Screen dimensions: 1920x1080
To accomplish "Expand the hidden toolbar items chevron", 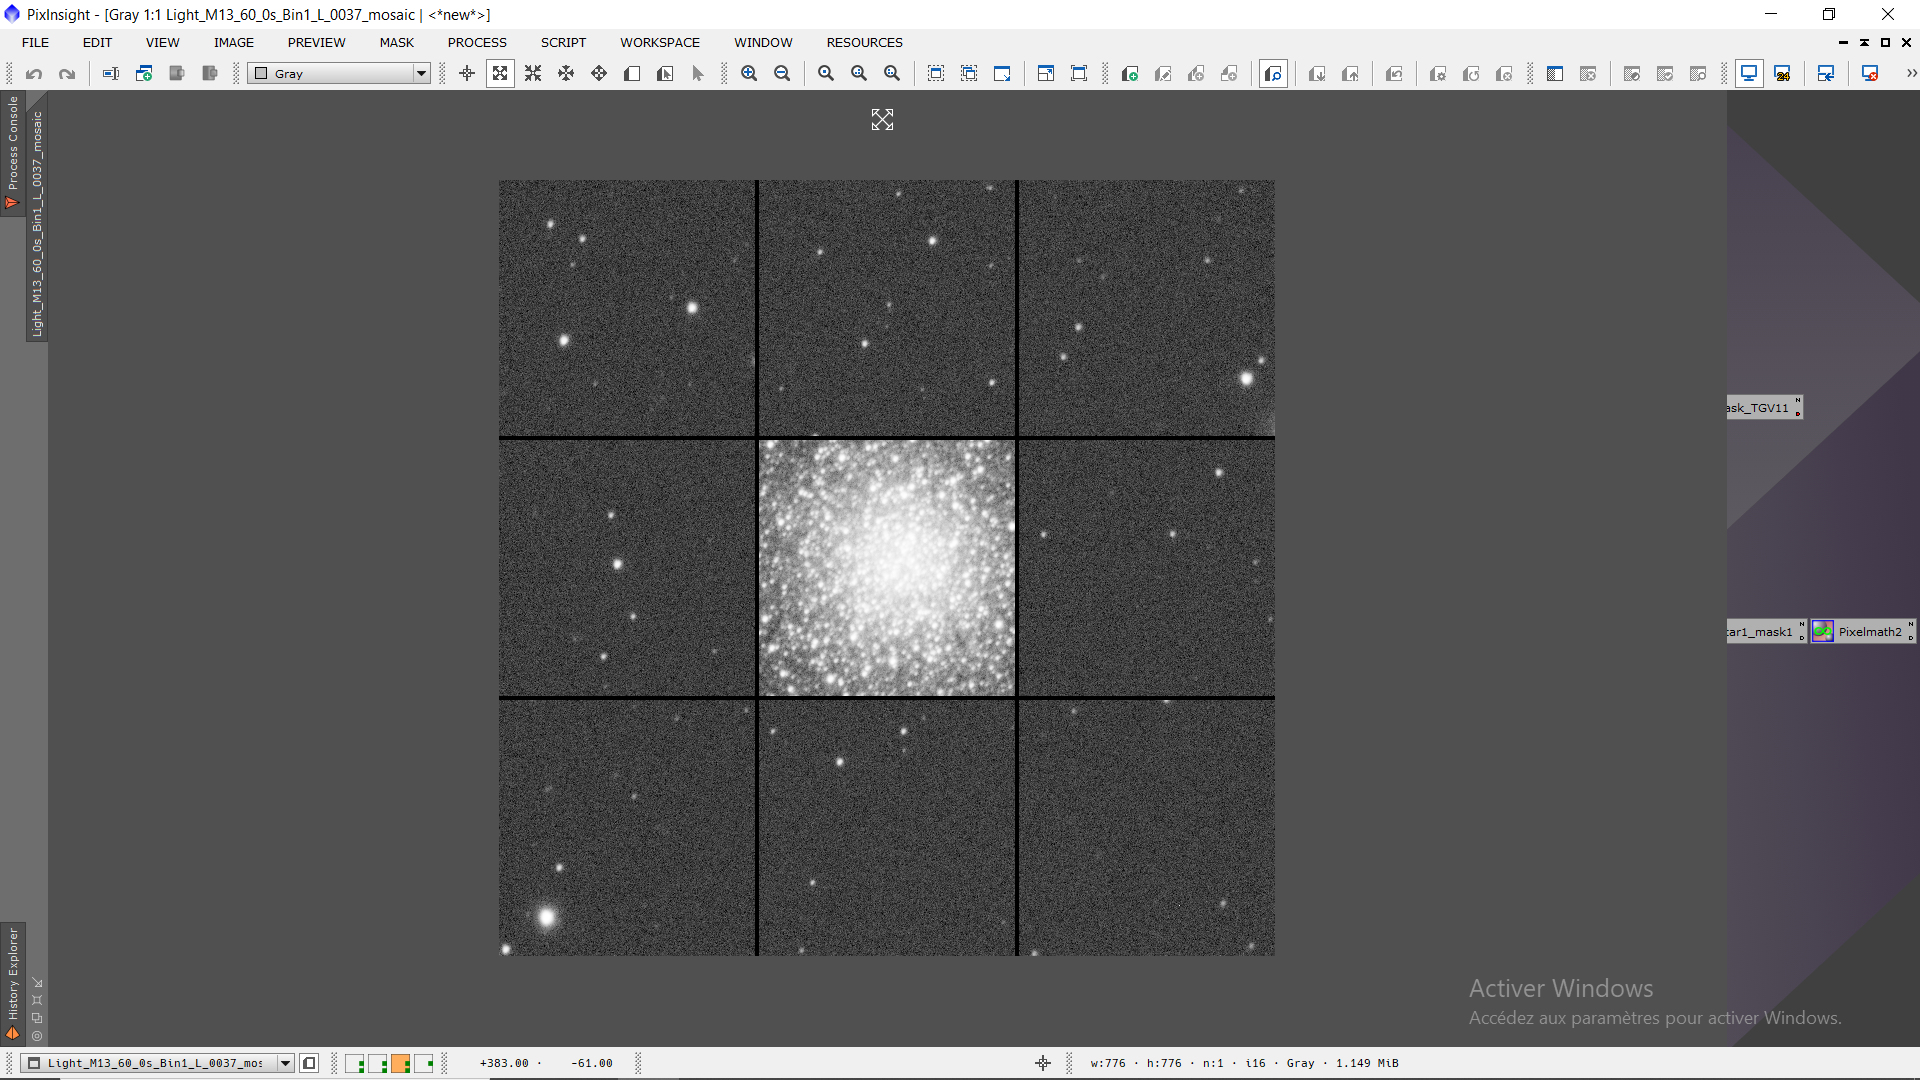I will (1911, 74).
